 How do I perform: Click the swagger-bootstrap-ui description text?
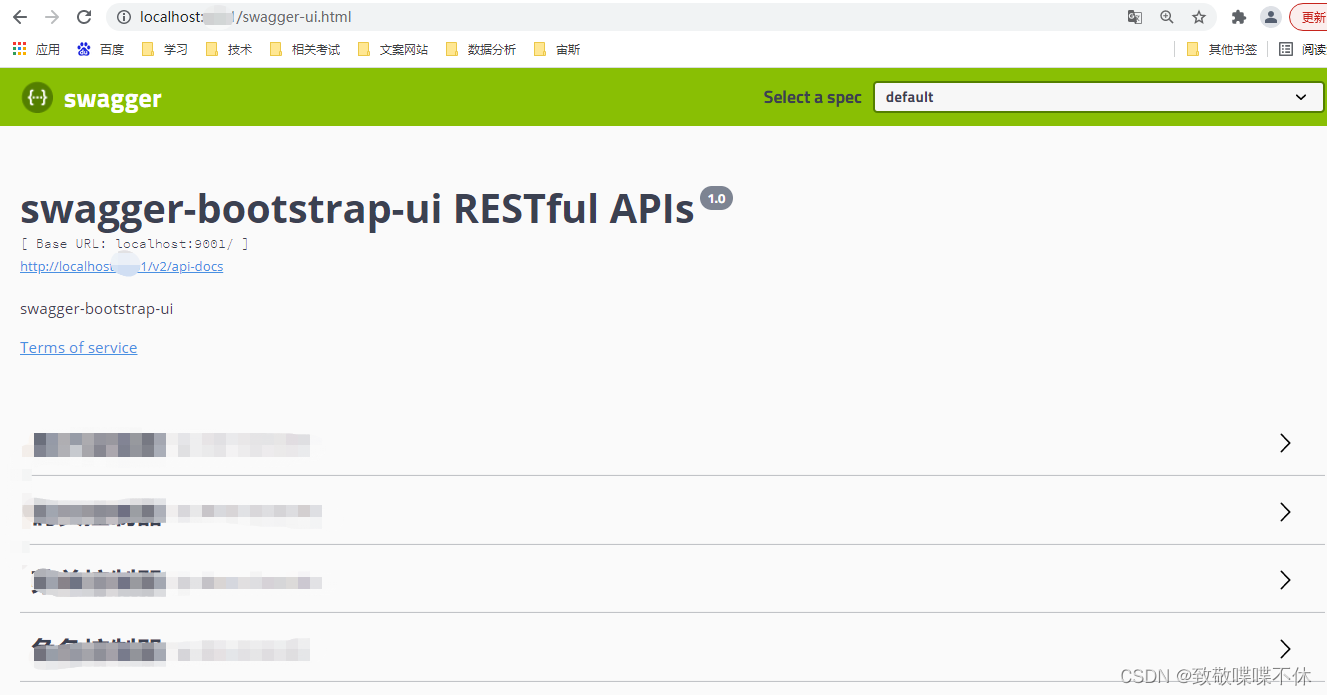click(96, 308)
